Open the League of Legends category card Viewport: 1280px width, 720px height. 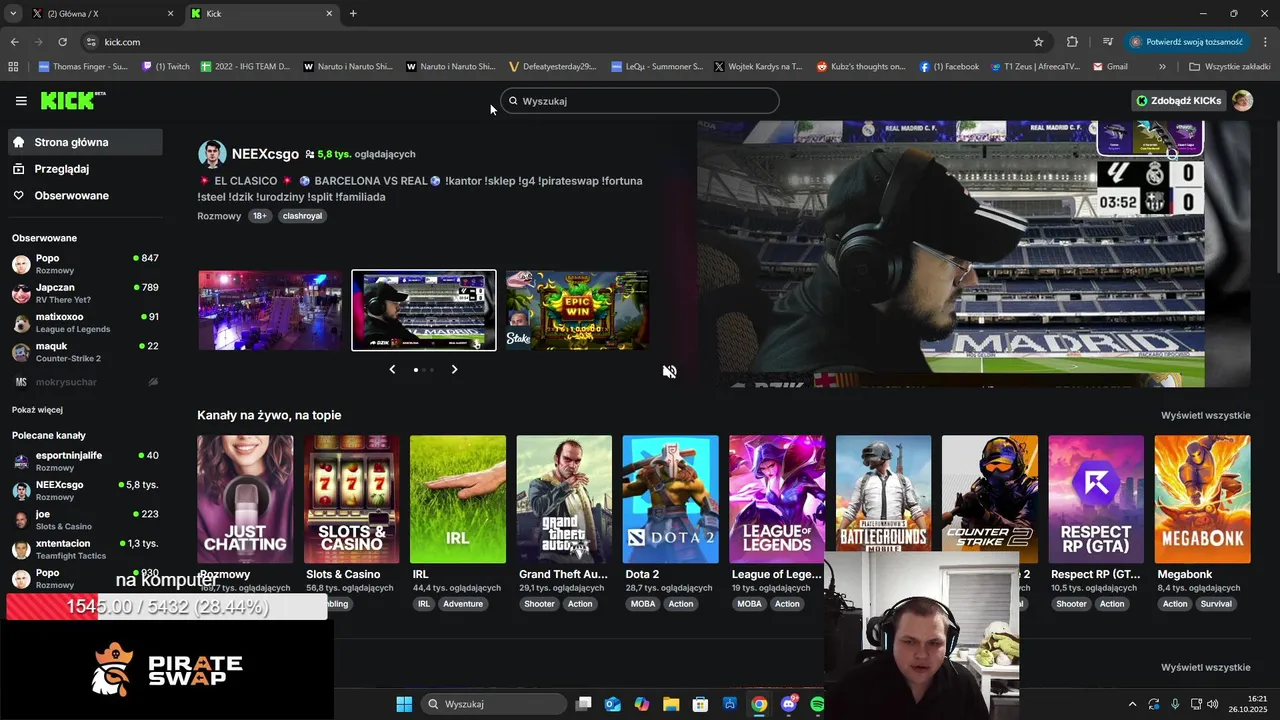pos(777,499)
